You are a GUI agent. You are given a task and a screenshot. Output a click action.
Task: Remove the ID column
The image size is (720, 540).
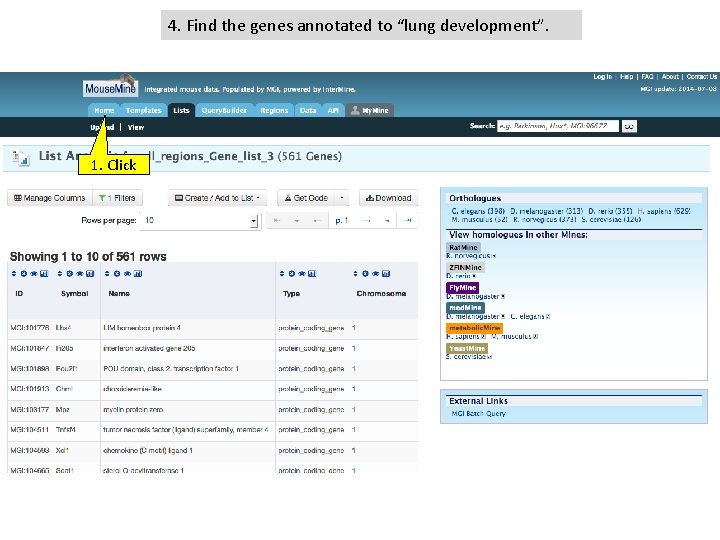[x=24, y=274]
